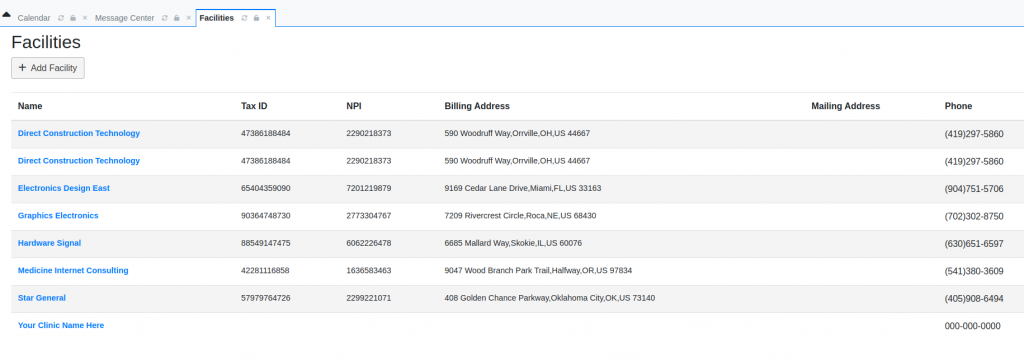Refresh the Facilities tab

pyautogui.click(x=244, y=18)
